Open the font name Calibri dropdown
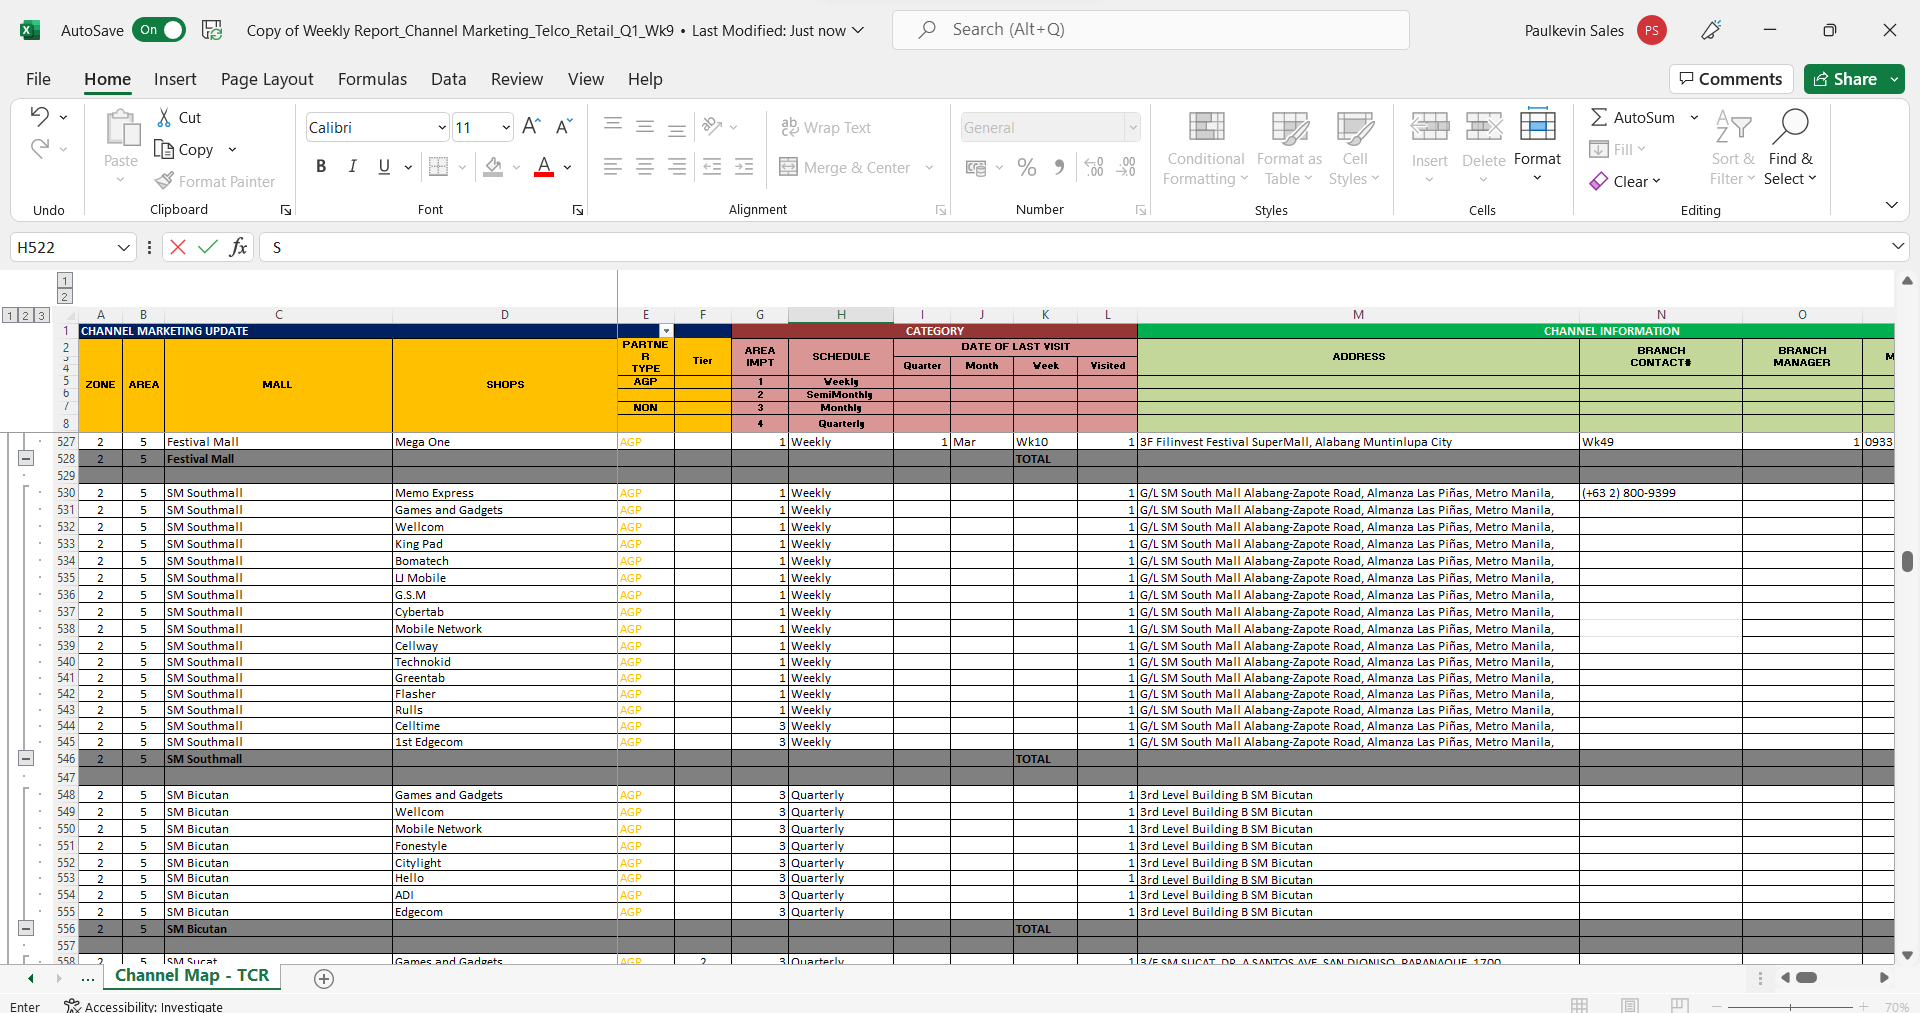Viewport: 1920px width, 1013px height. 441,127
